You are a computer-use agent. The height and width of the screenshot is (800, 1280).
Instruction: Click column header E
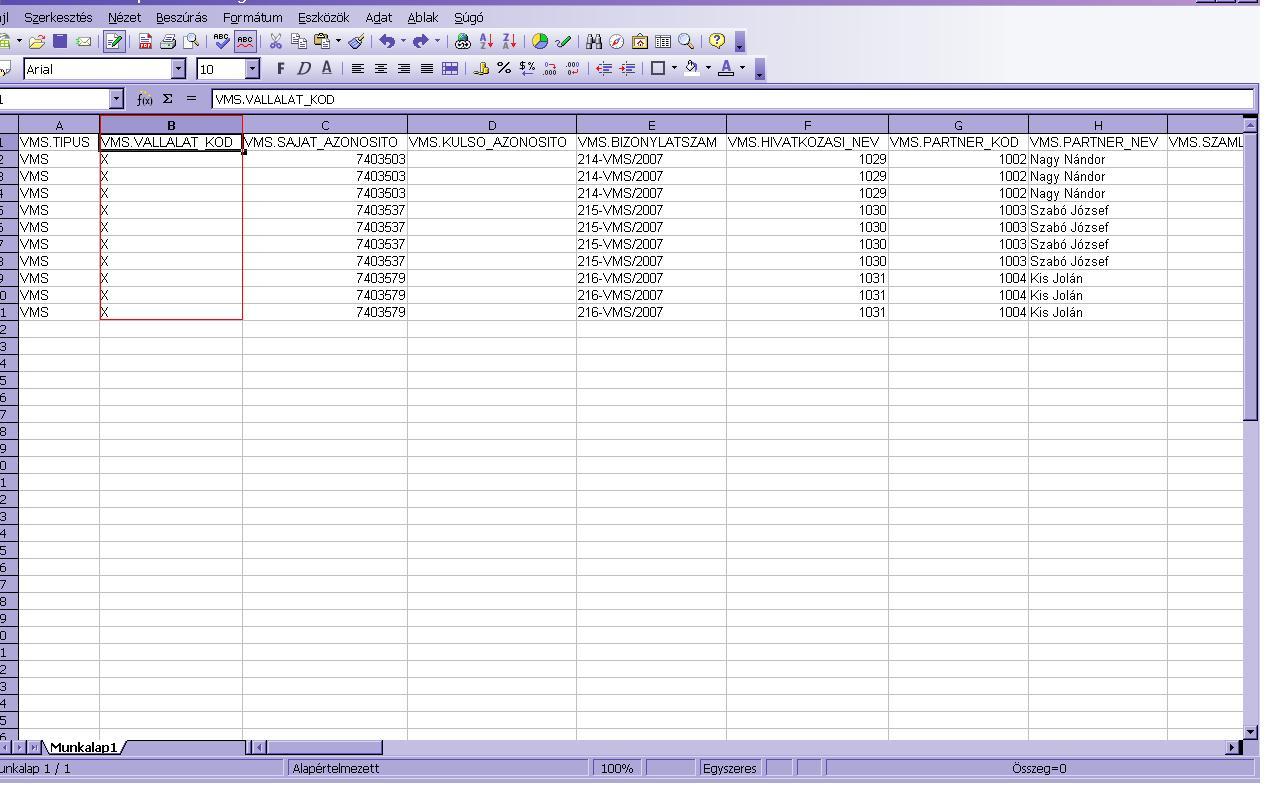[651, 126]
